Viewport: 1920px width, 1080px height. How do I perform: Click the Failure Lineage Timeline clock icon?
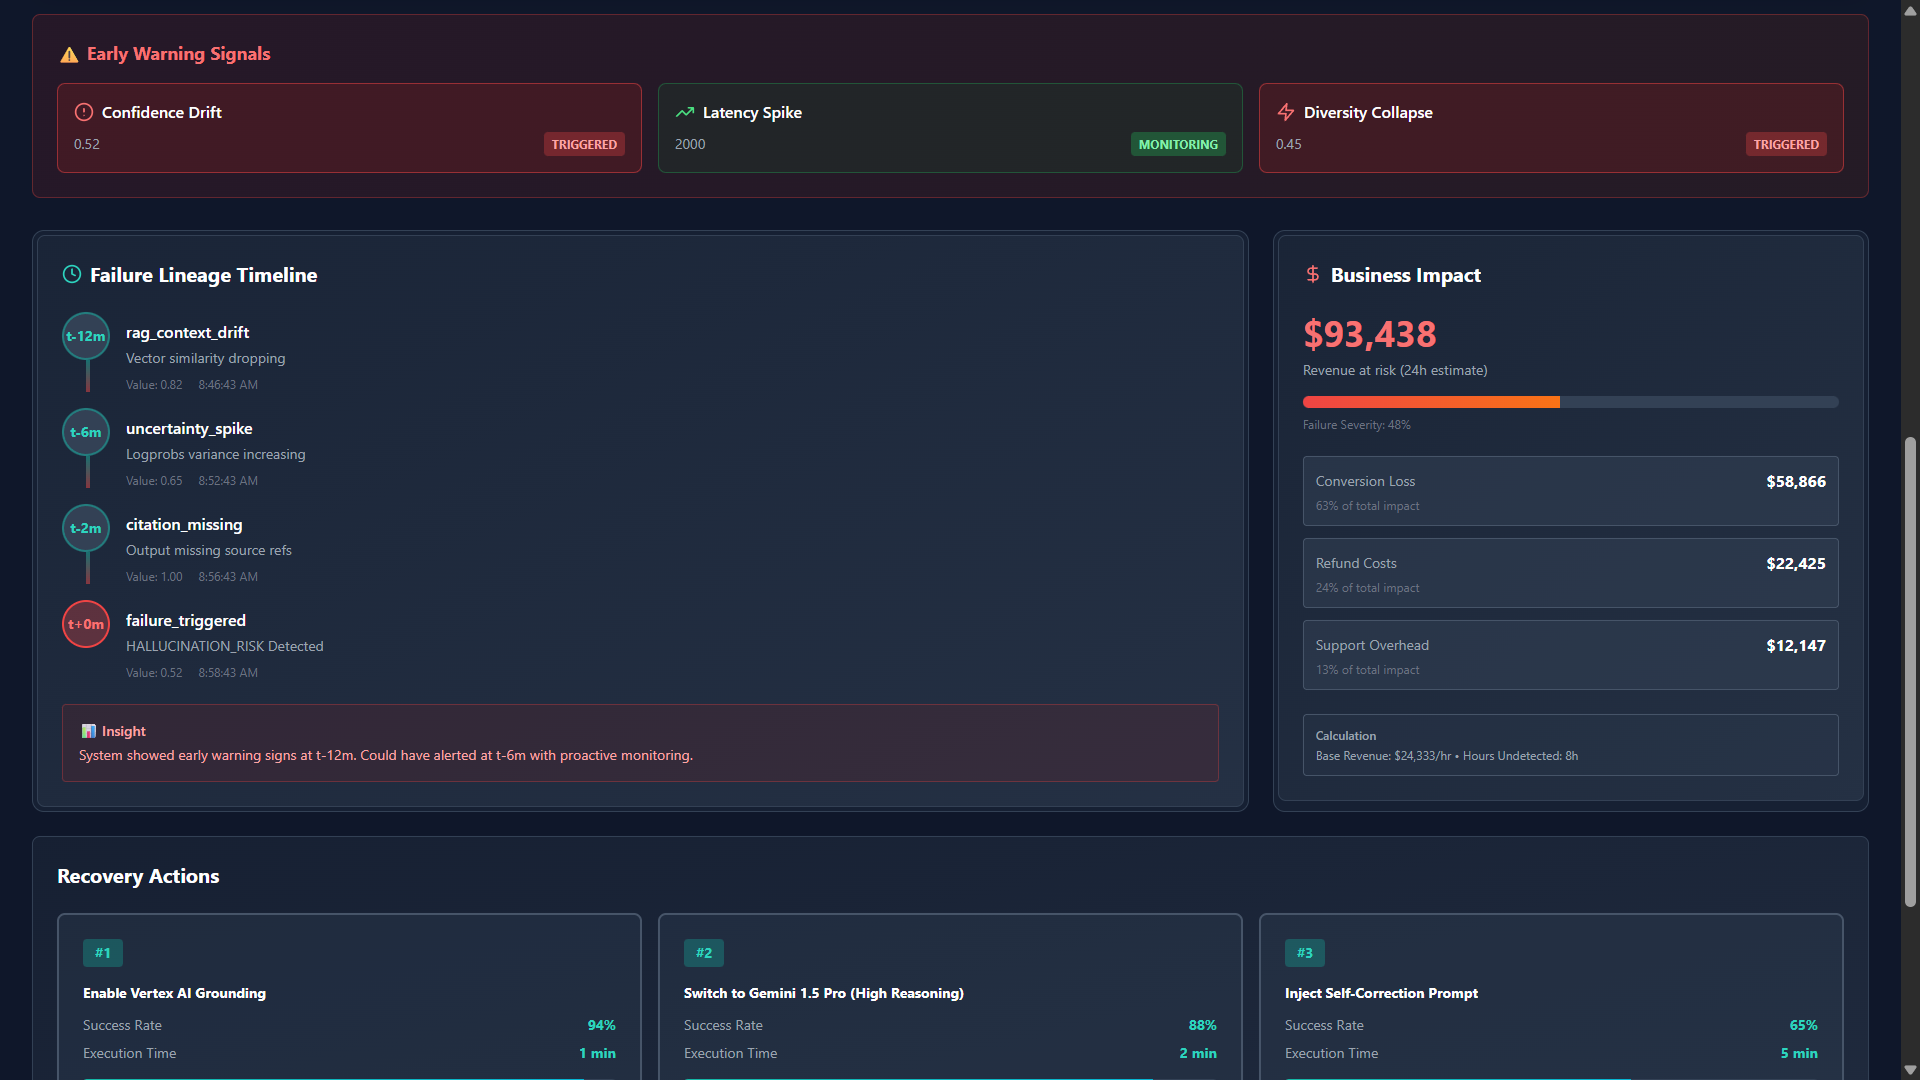tap(72, 275)
